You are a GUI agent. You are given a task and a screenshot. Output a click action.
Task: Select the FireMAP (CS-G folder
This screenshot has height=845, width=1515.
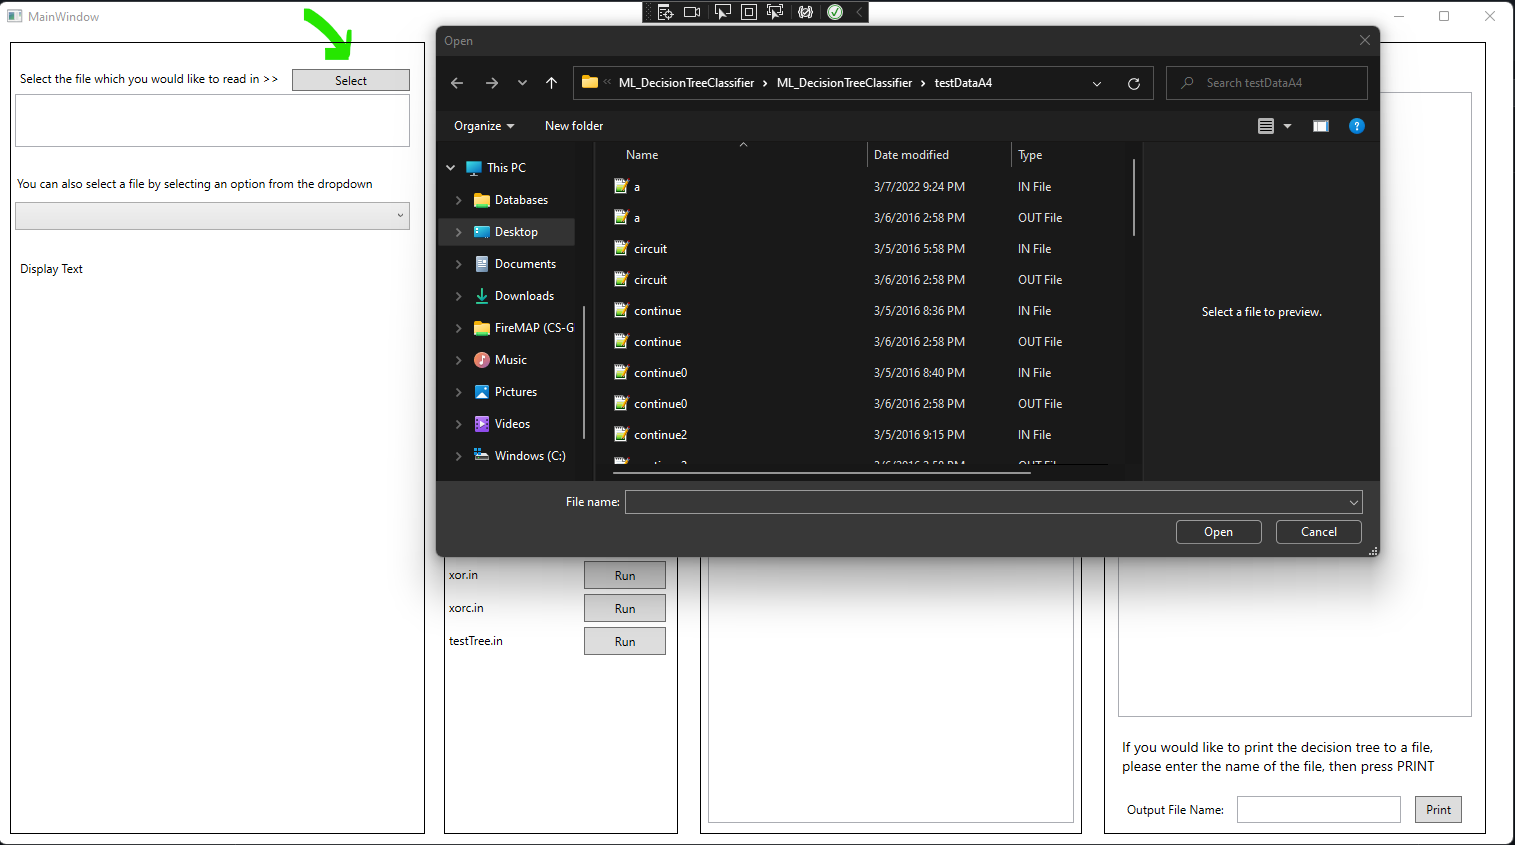[534, 328]
